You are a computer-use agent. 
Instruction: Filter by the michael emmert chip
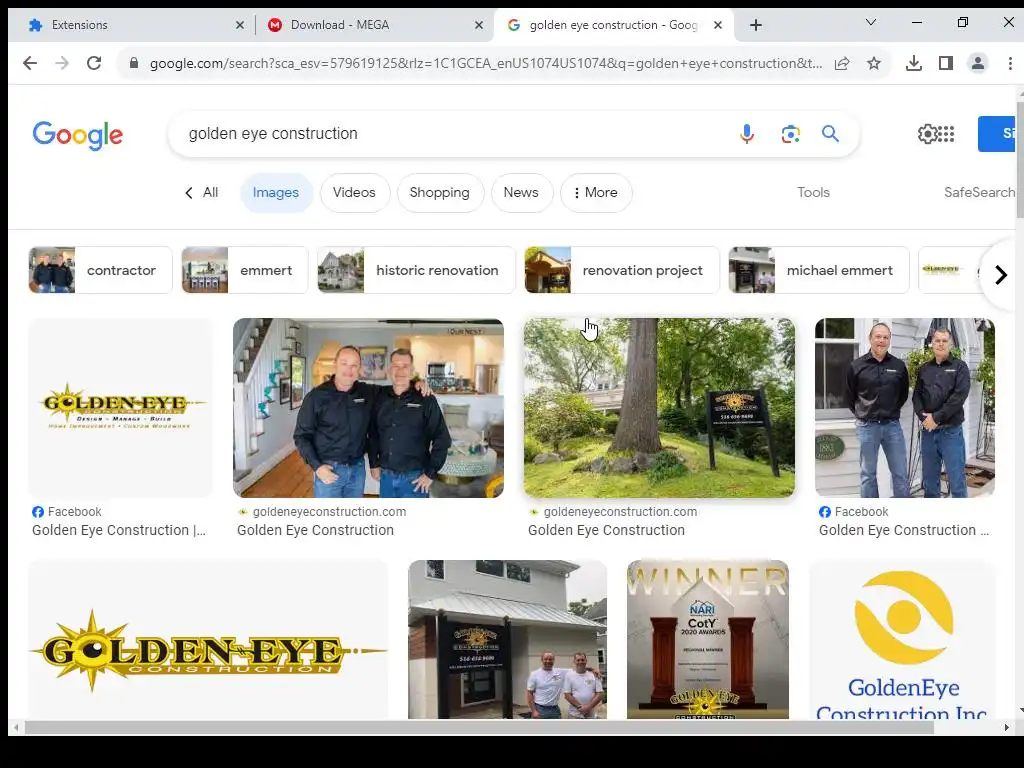pos(819,270)
